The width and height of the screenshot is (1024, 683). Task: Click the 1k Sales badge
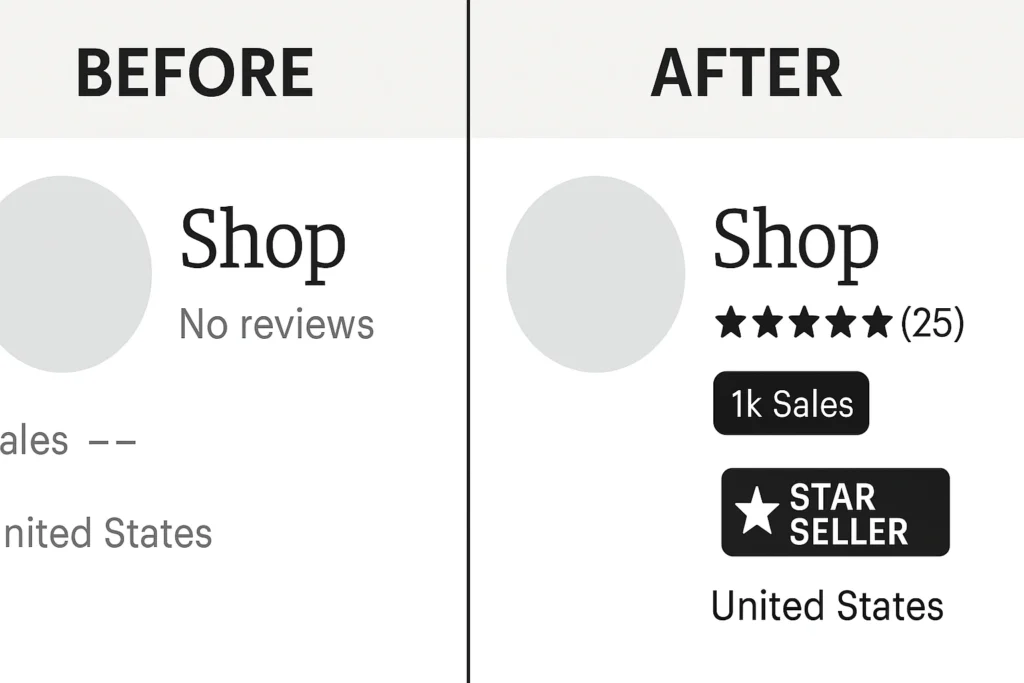(791, 404)
